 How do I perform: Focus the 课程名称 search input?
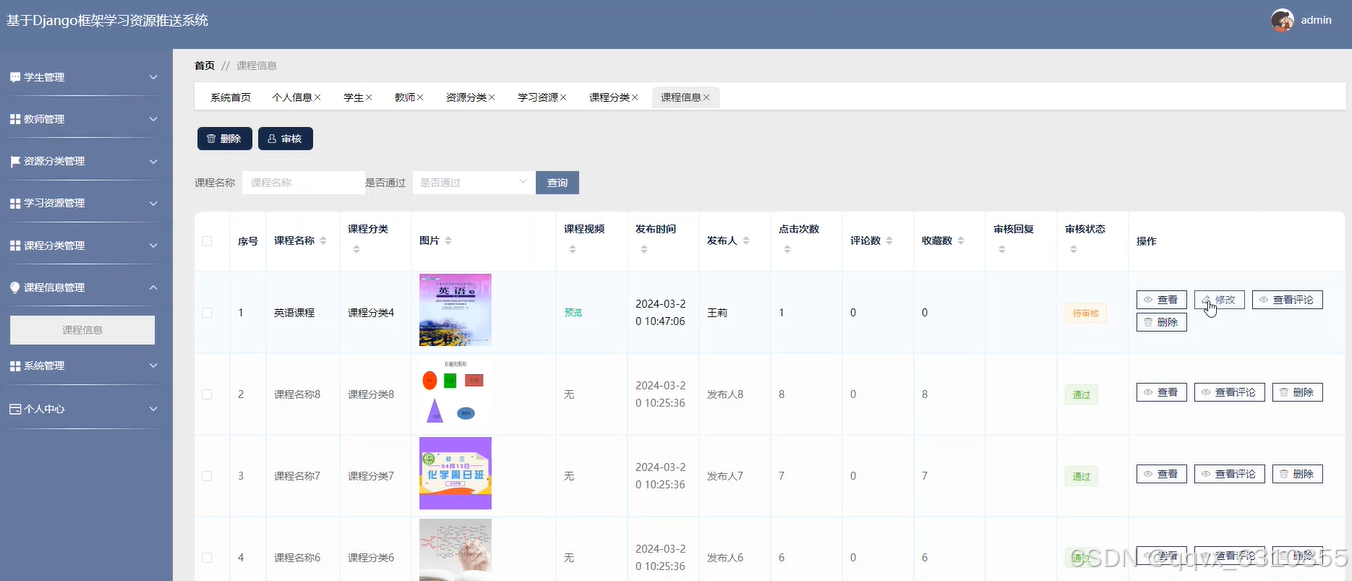(x=303, y=182)
